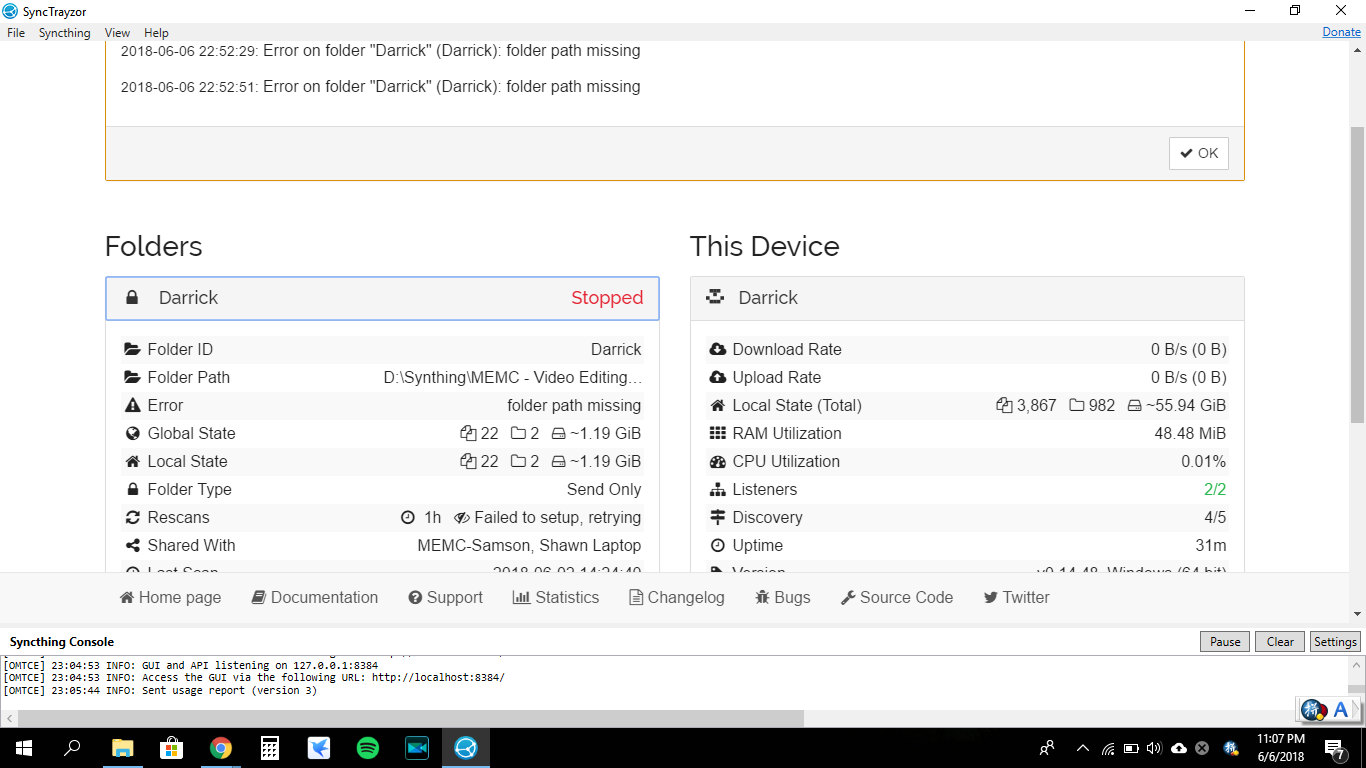Click the console horizontal scrollbar thumb
Image resolution: width=1366 pixels, height=768 pixels.
click(x=410, y=718)
